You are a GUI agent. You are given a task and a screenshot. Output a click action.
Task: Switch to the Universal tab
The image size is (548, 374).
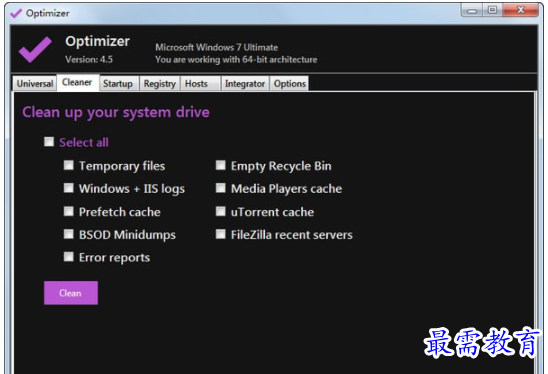(35, 84)
